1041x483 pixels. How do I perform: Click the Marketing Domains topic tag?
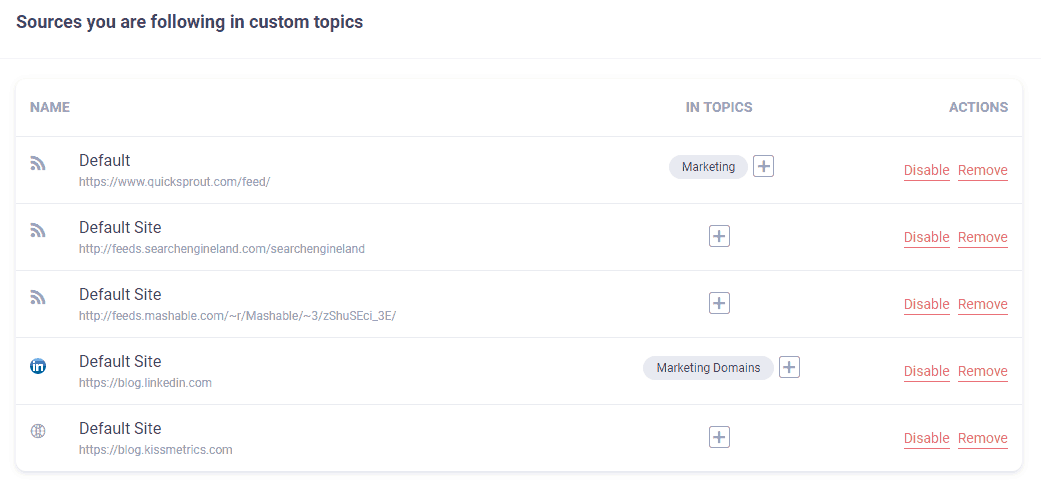[708, 368]
